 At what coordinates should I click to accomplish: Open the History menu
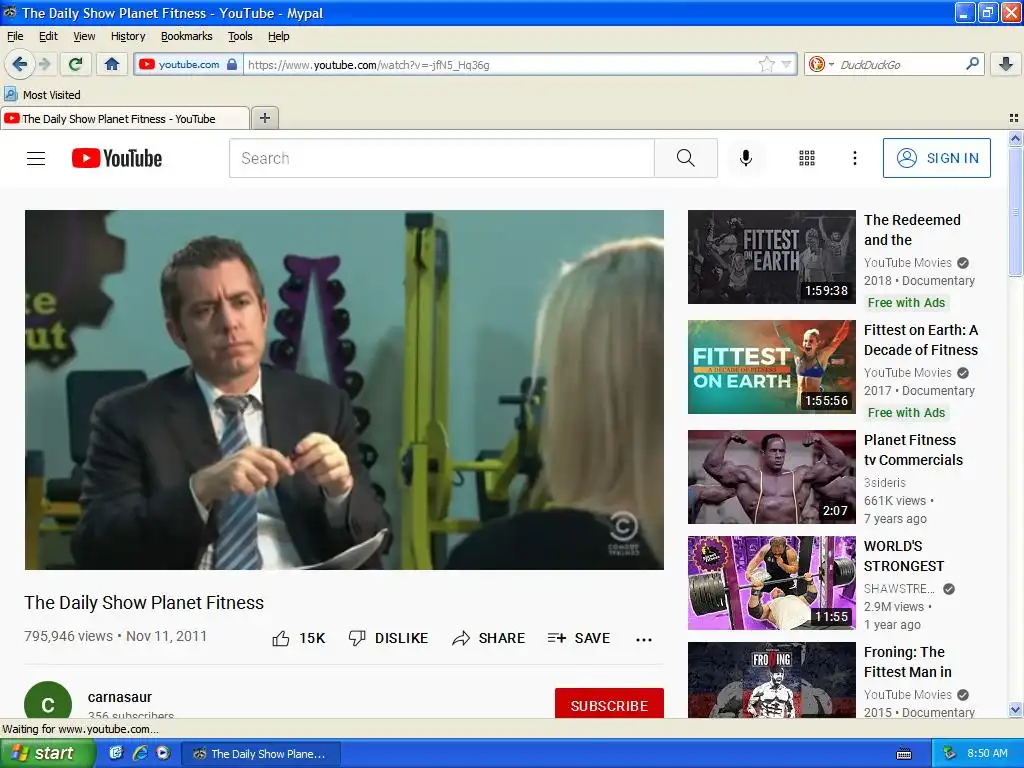click(x=128, y=37)
